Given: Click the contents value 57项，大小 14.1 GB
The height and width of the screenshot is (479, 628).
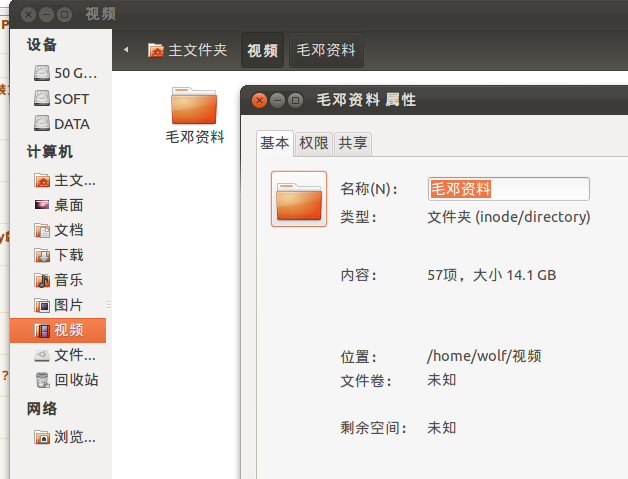Looking at the screenshot, I should 491,275.
